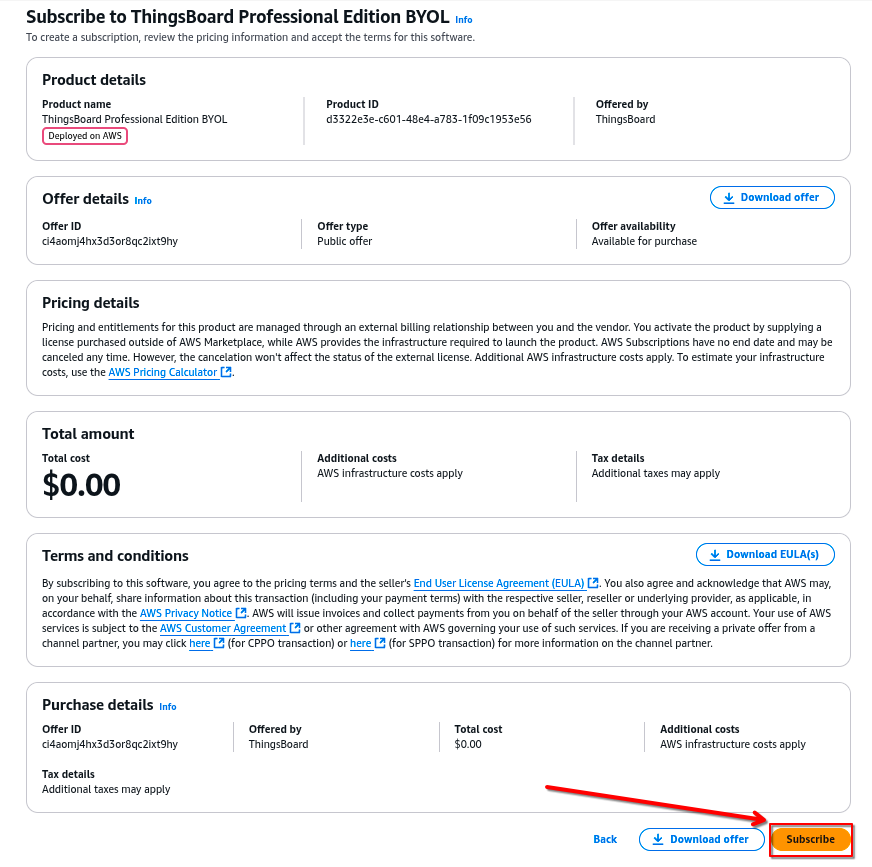Viewport: 872px width, 867px height.
Task: Open the End User License Agreement link
Action: pyautogui.click(x=499, y=583)
